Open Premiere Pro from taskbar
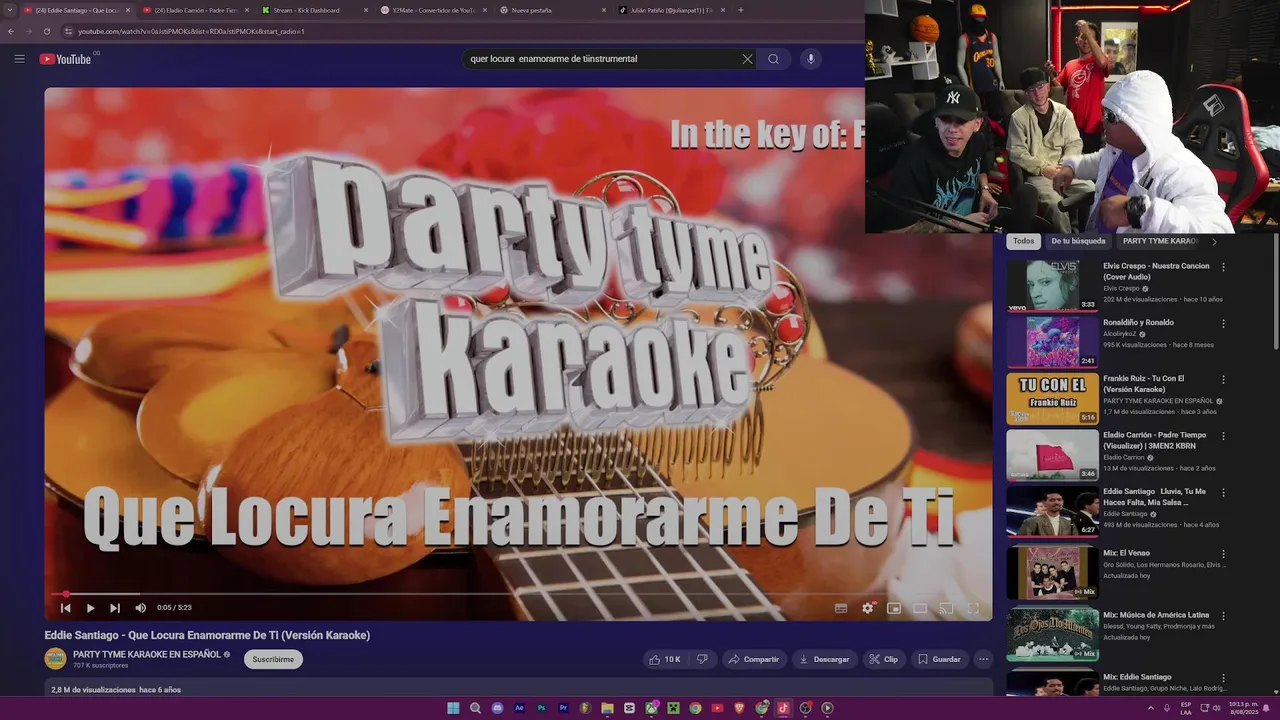The image size is (1280, 720). (564, 708)
